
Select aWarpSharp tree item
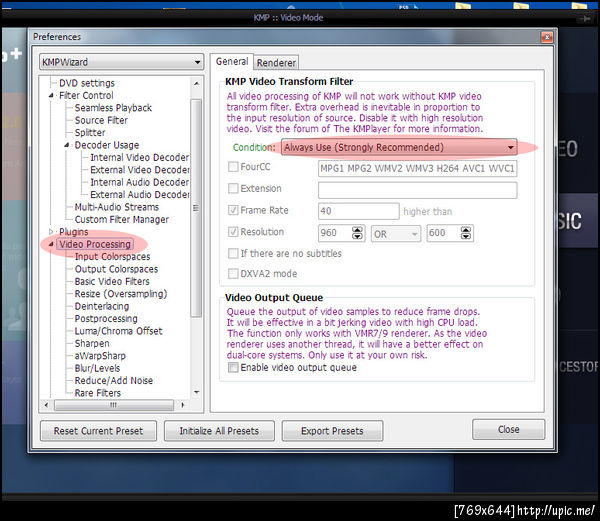click(x=100, y=356)
